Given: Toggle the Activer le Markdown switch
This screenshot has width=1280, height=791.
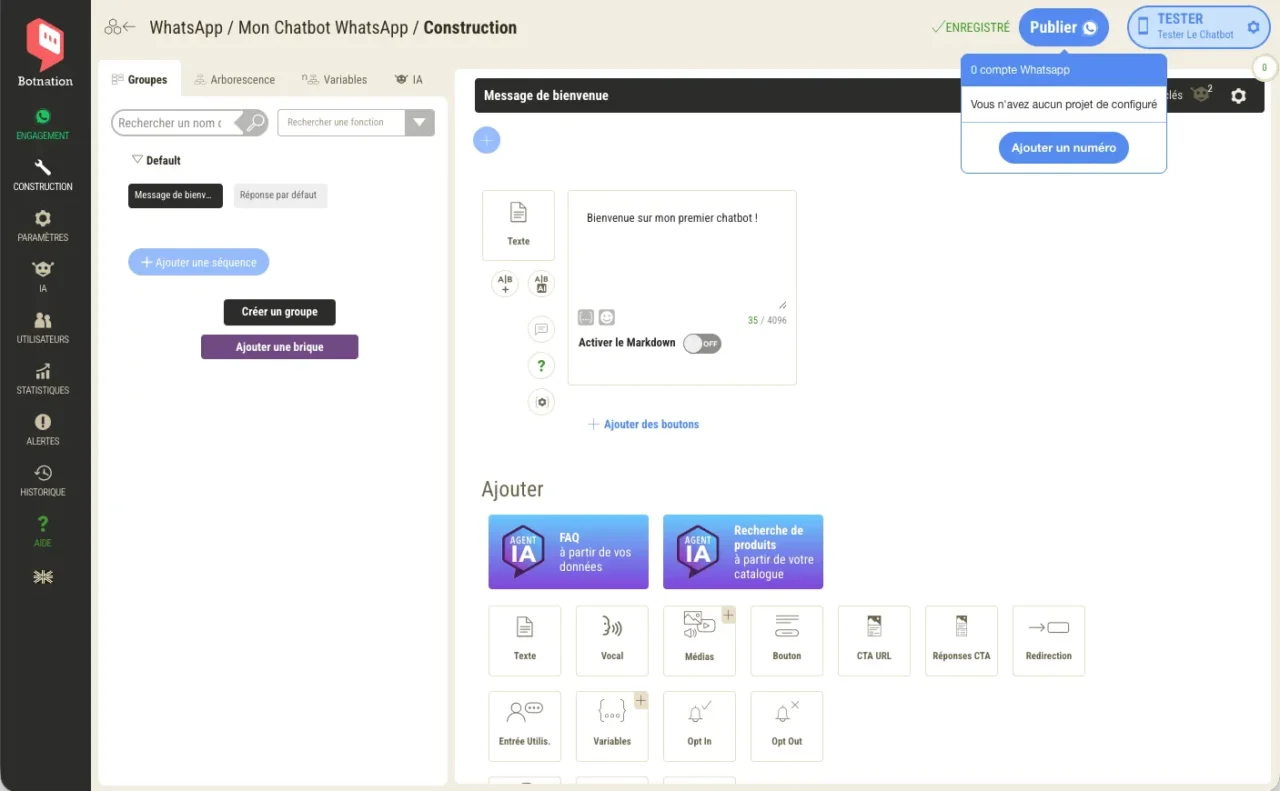Looking at the screenshot, I should click(702, 343).
